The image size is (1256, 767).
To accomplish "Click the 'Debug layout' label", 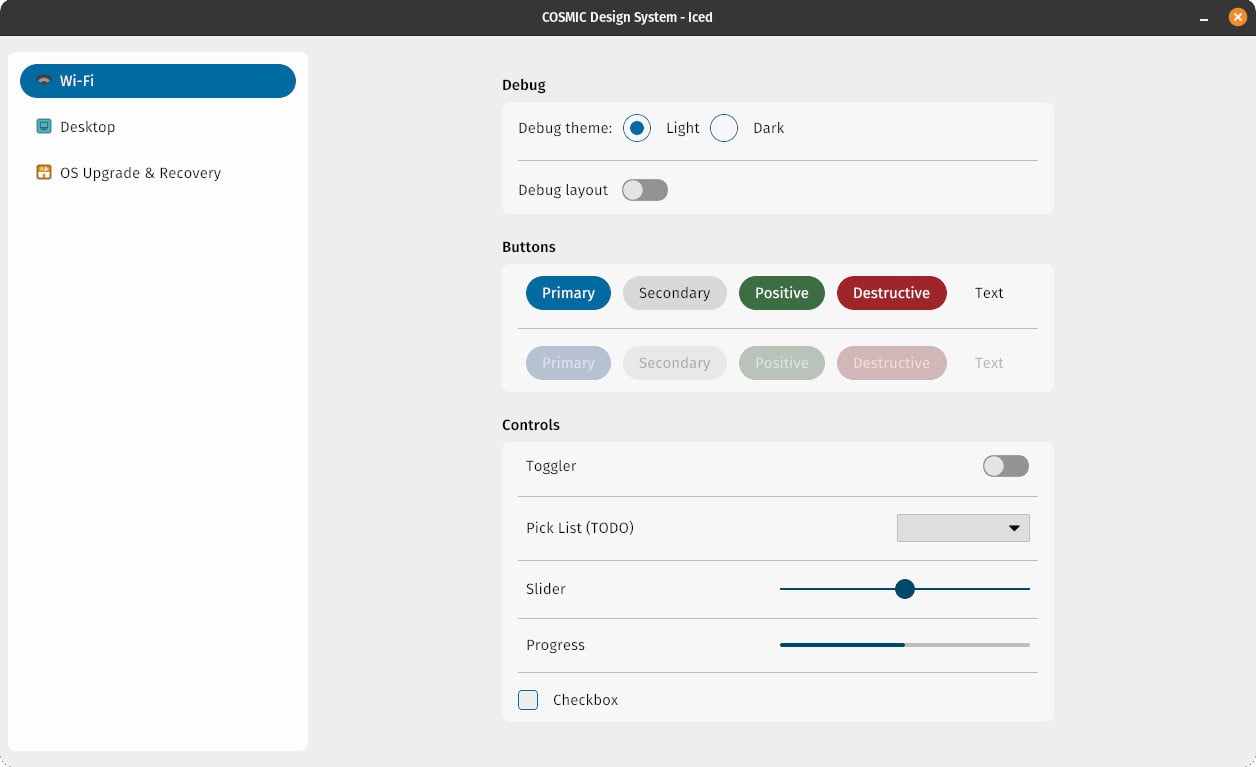I will [x=563, y=190].
